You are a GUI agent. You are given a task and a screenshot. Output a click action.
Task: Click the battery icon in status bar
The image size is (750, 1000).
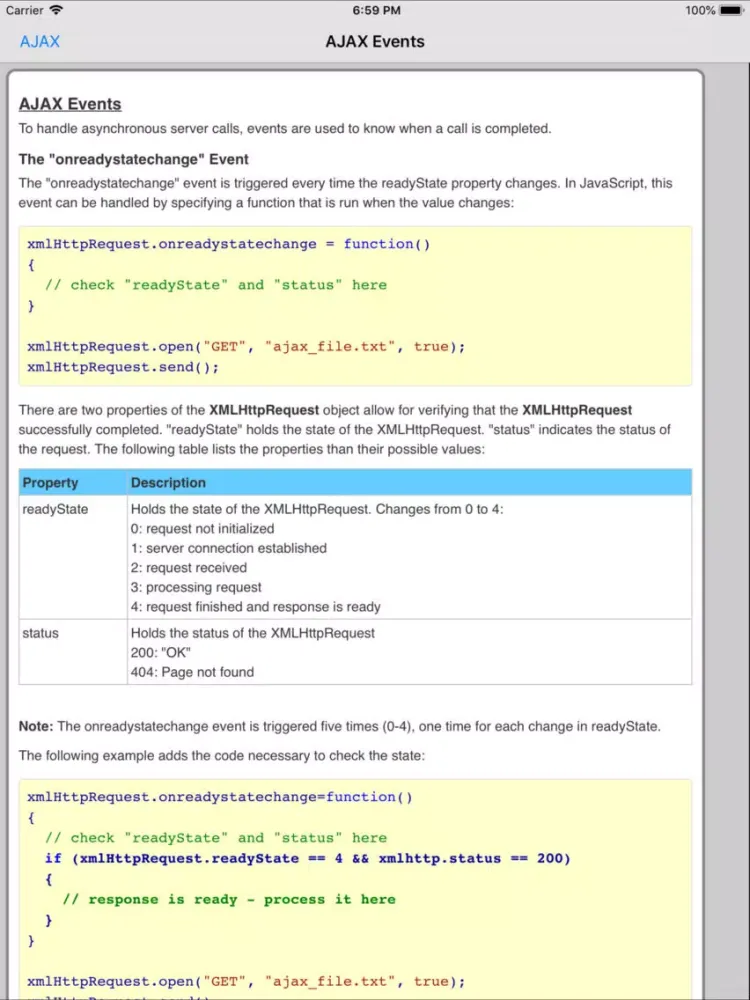(732, 10)
